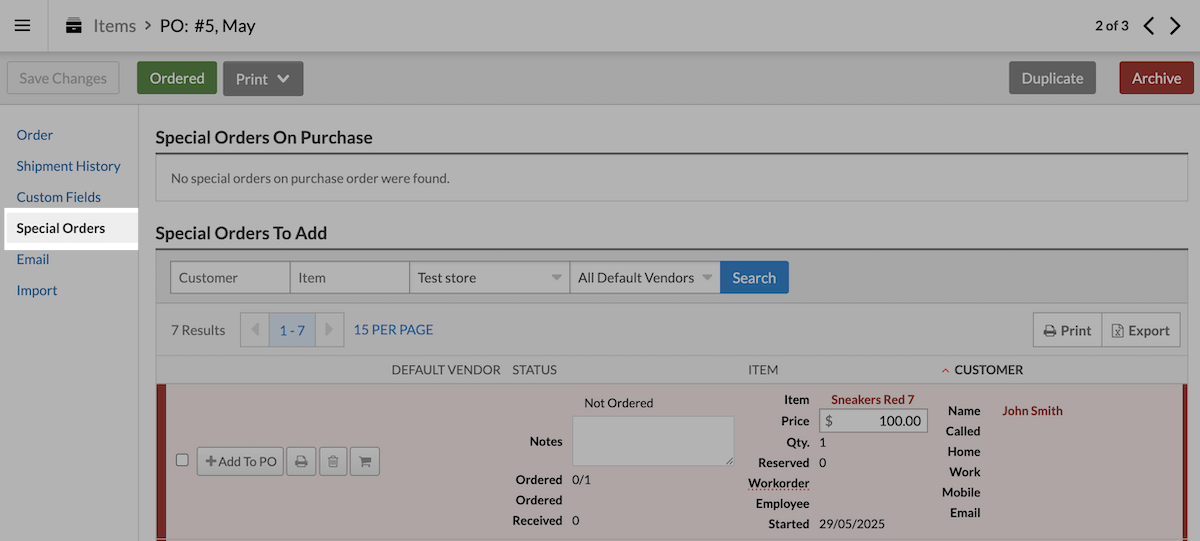Select Custom Fields in sidebar
Image resolution: width=1200 pixels, height=541 pixels.
click(x=59, y=197)
